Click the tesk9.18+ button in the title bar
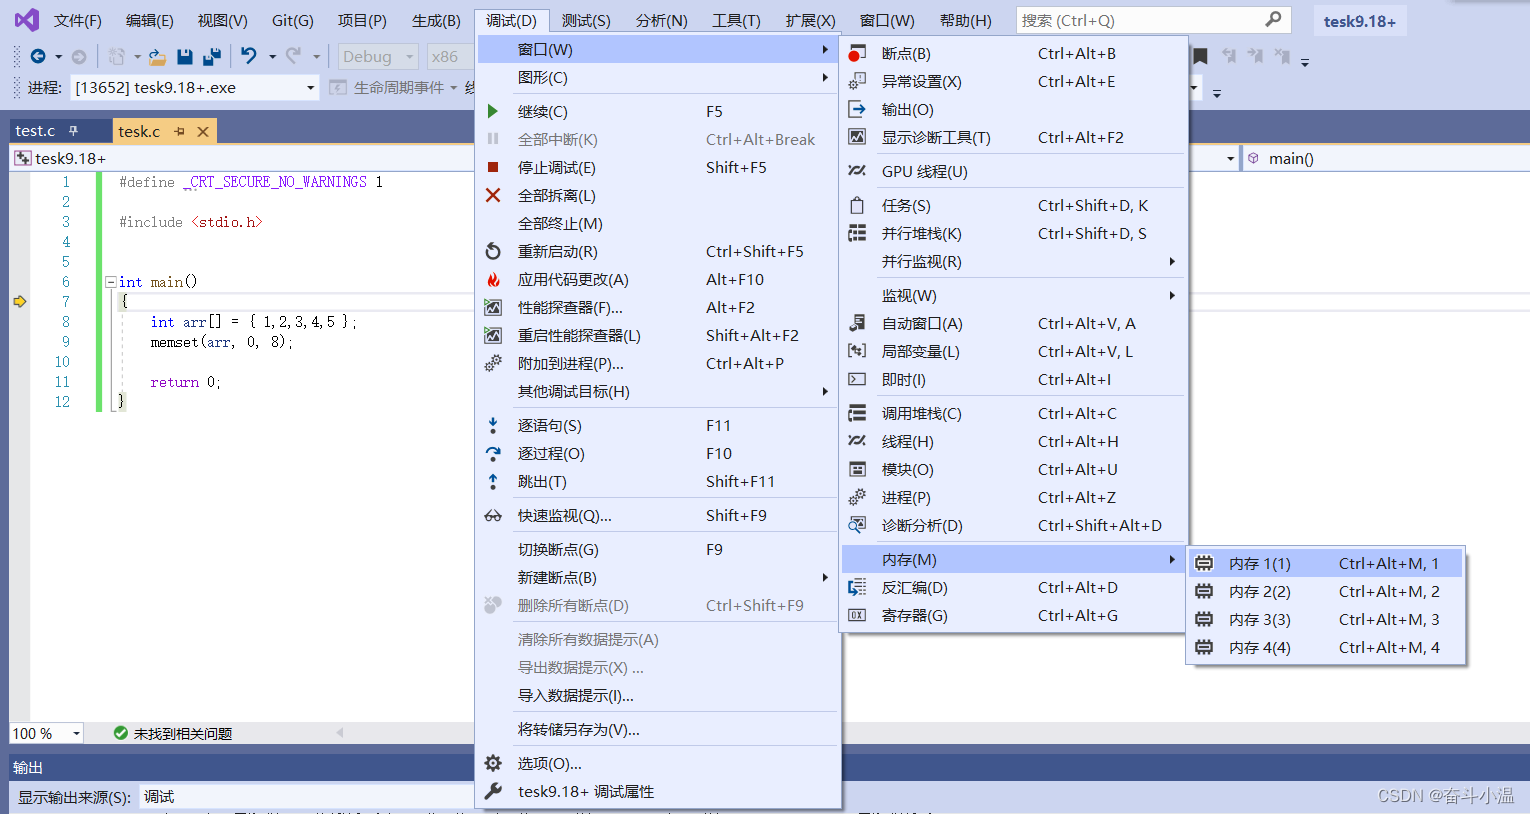 click(x=1359, y=19)
